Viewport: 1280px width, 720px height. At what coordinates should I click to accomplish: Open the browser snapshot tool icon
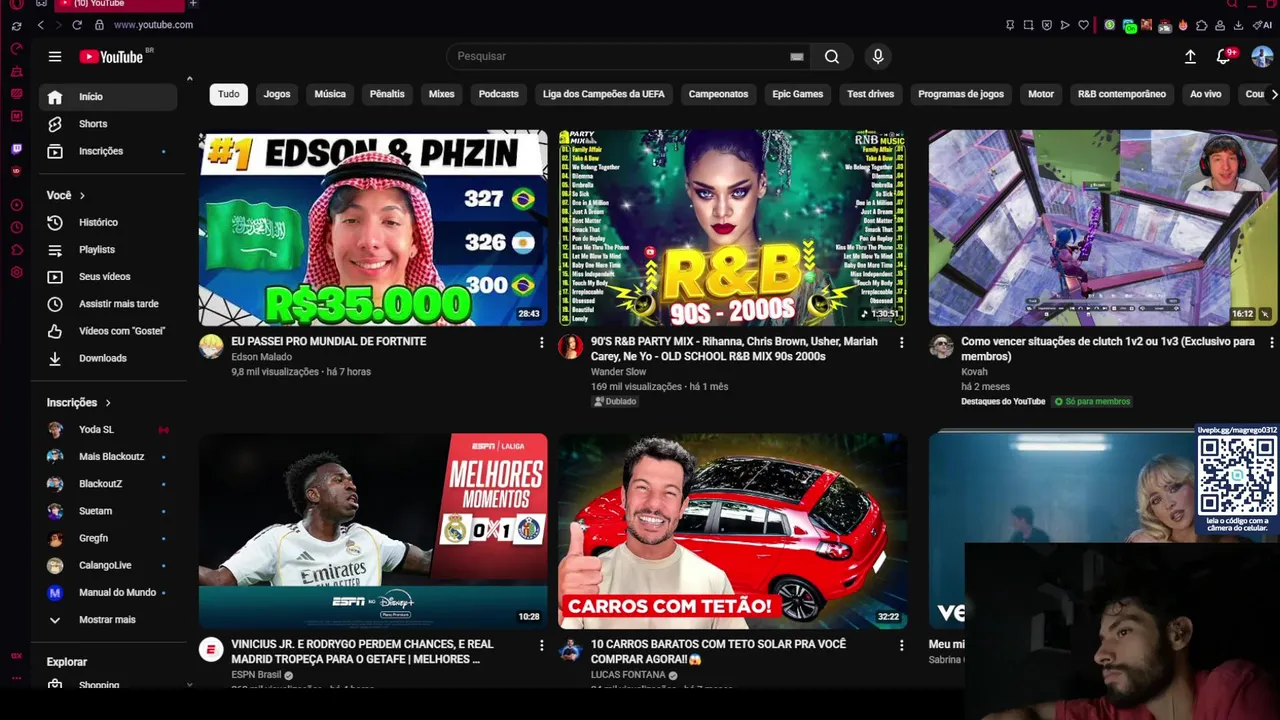point(1028,25)
